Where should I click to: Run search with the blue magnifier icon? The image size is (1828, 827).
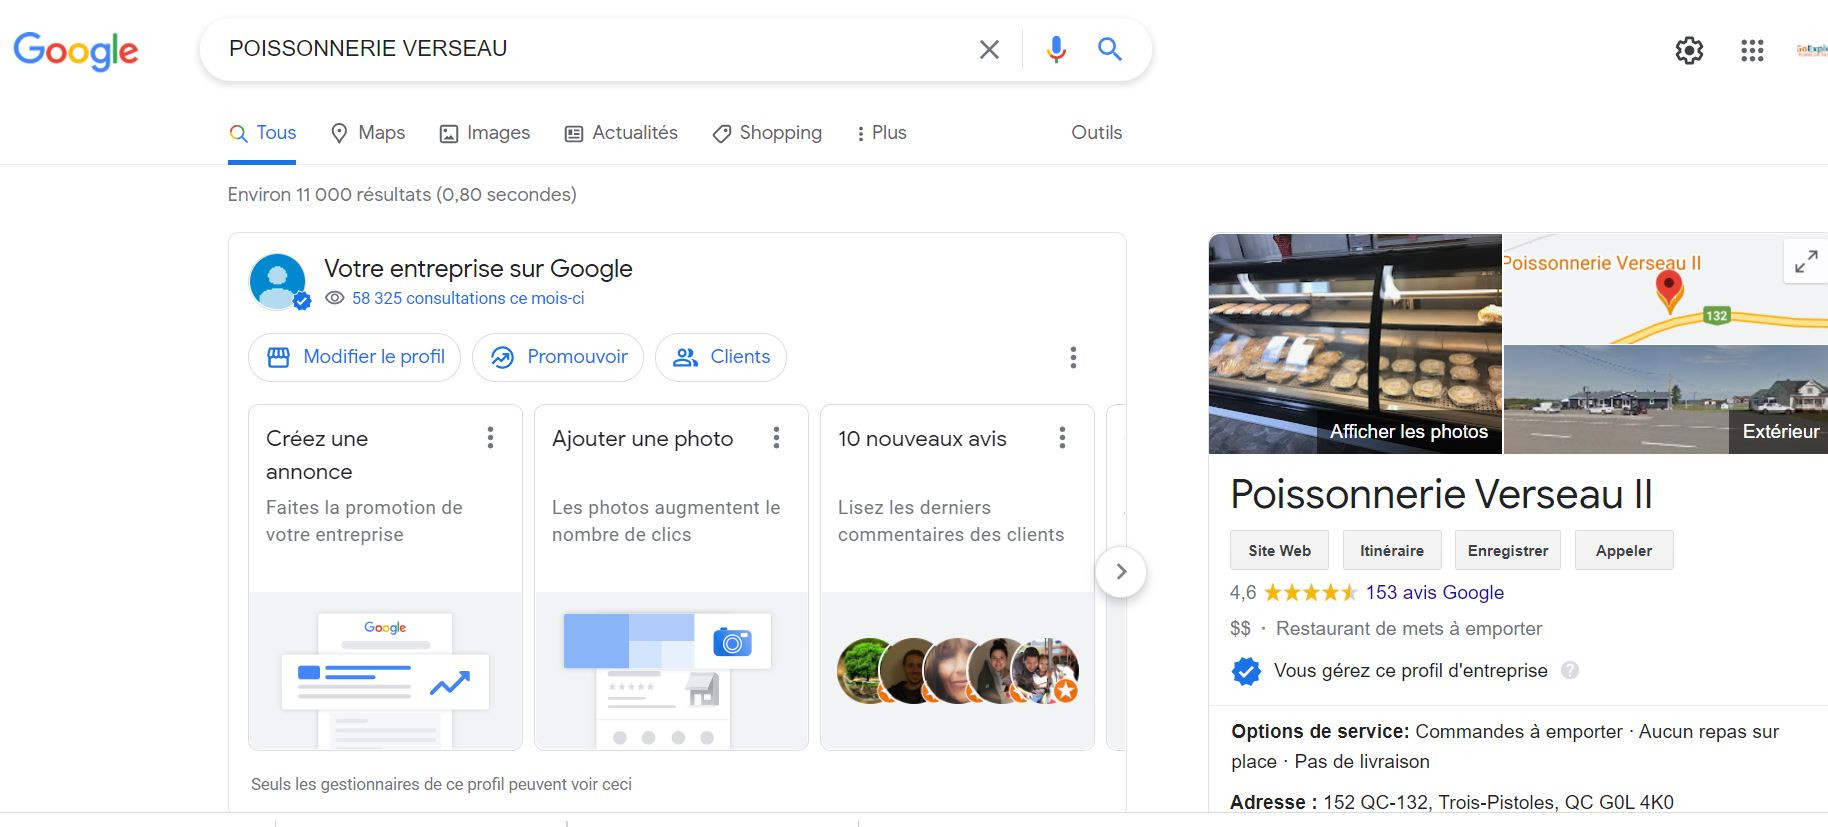pos(1110,49)
